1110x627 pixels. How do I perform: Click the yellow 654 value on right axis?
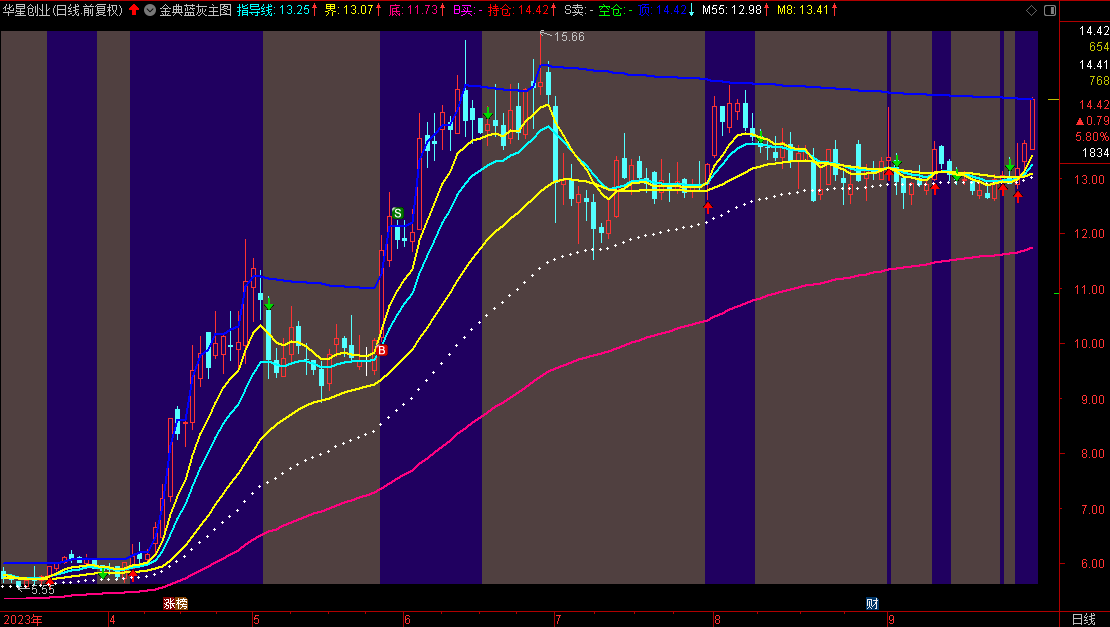pyautogui.click(x=1099, y=47)
